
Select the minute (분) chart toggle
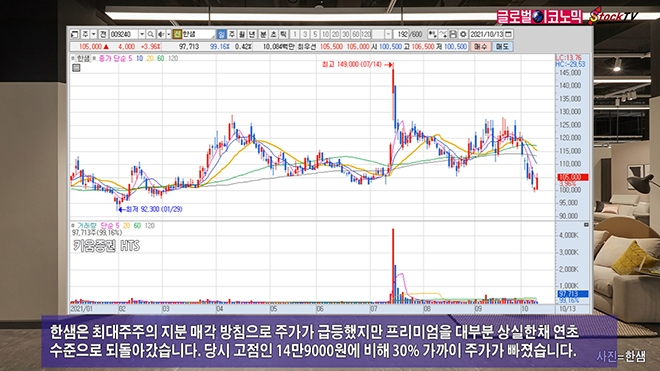tap(263, 34)
